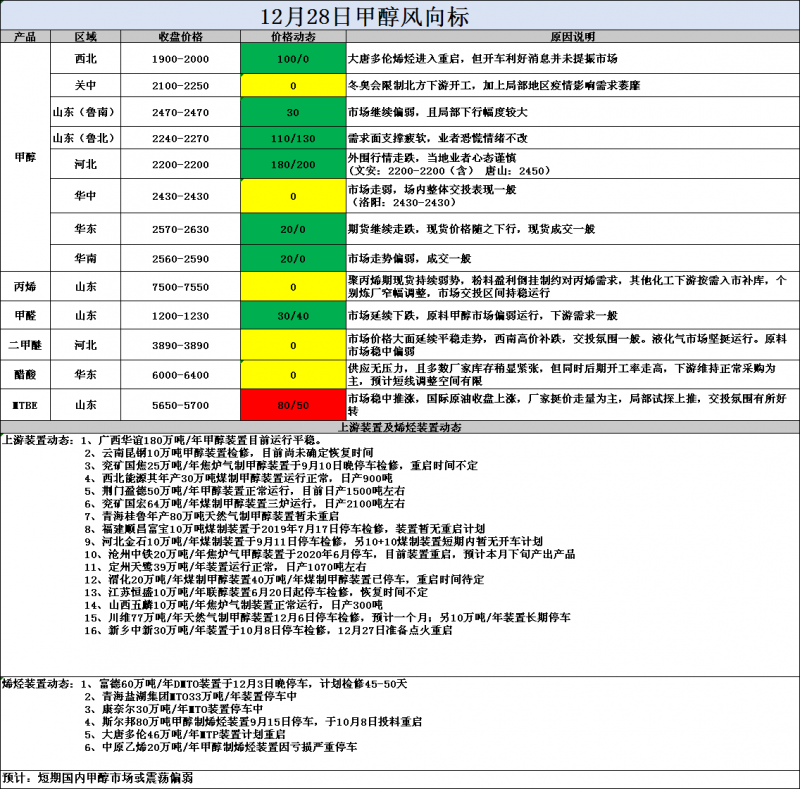Select the price cell 2470-2470
This screenshot has height=789, width=800.
(181, 112)
